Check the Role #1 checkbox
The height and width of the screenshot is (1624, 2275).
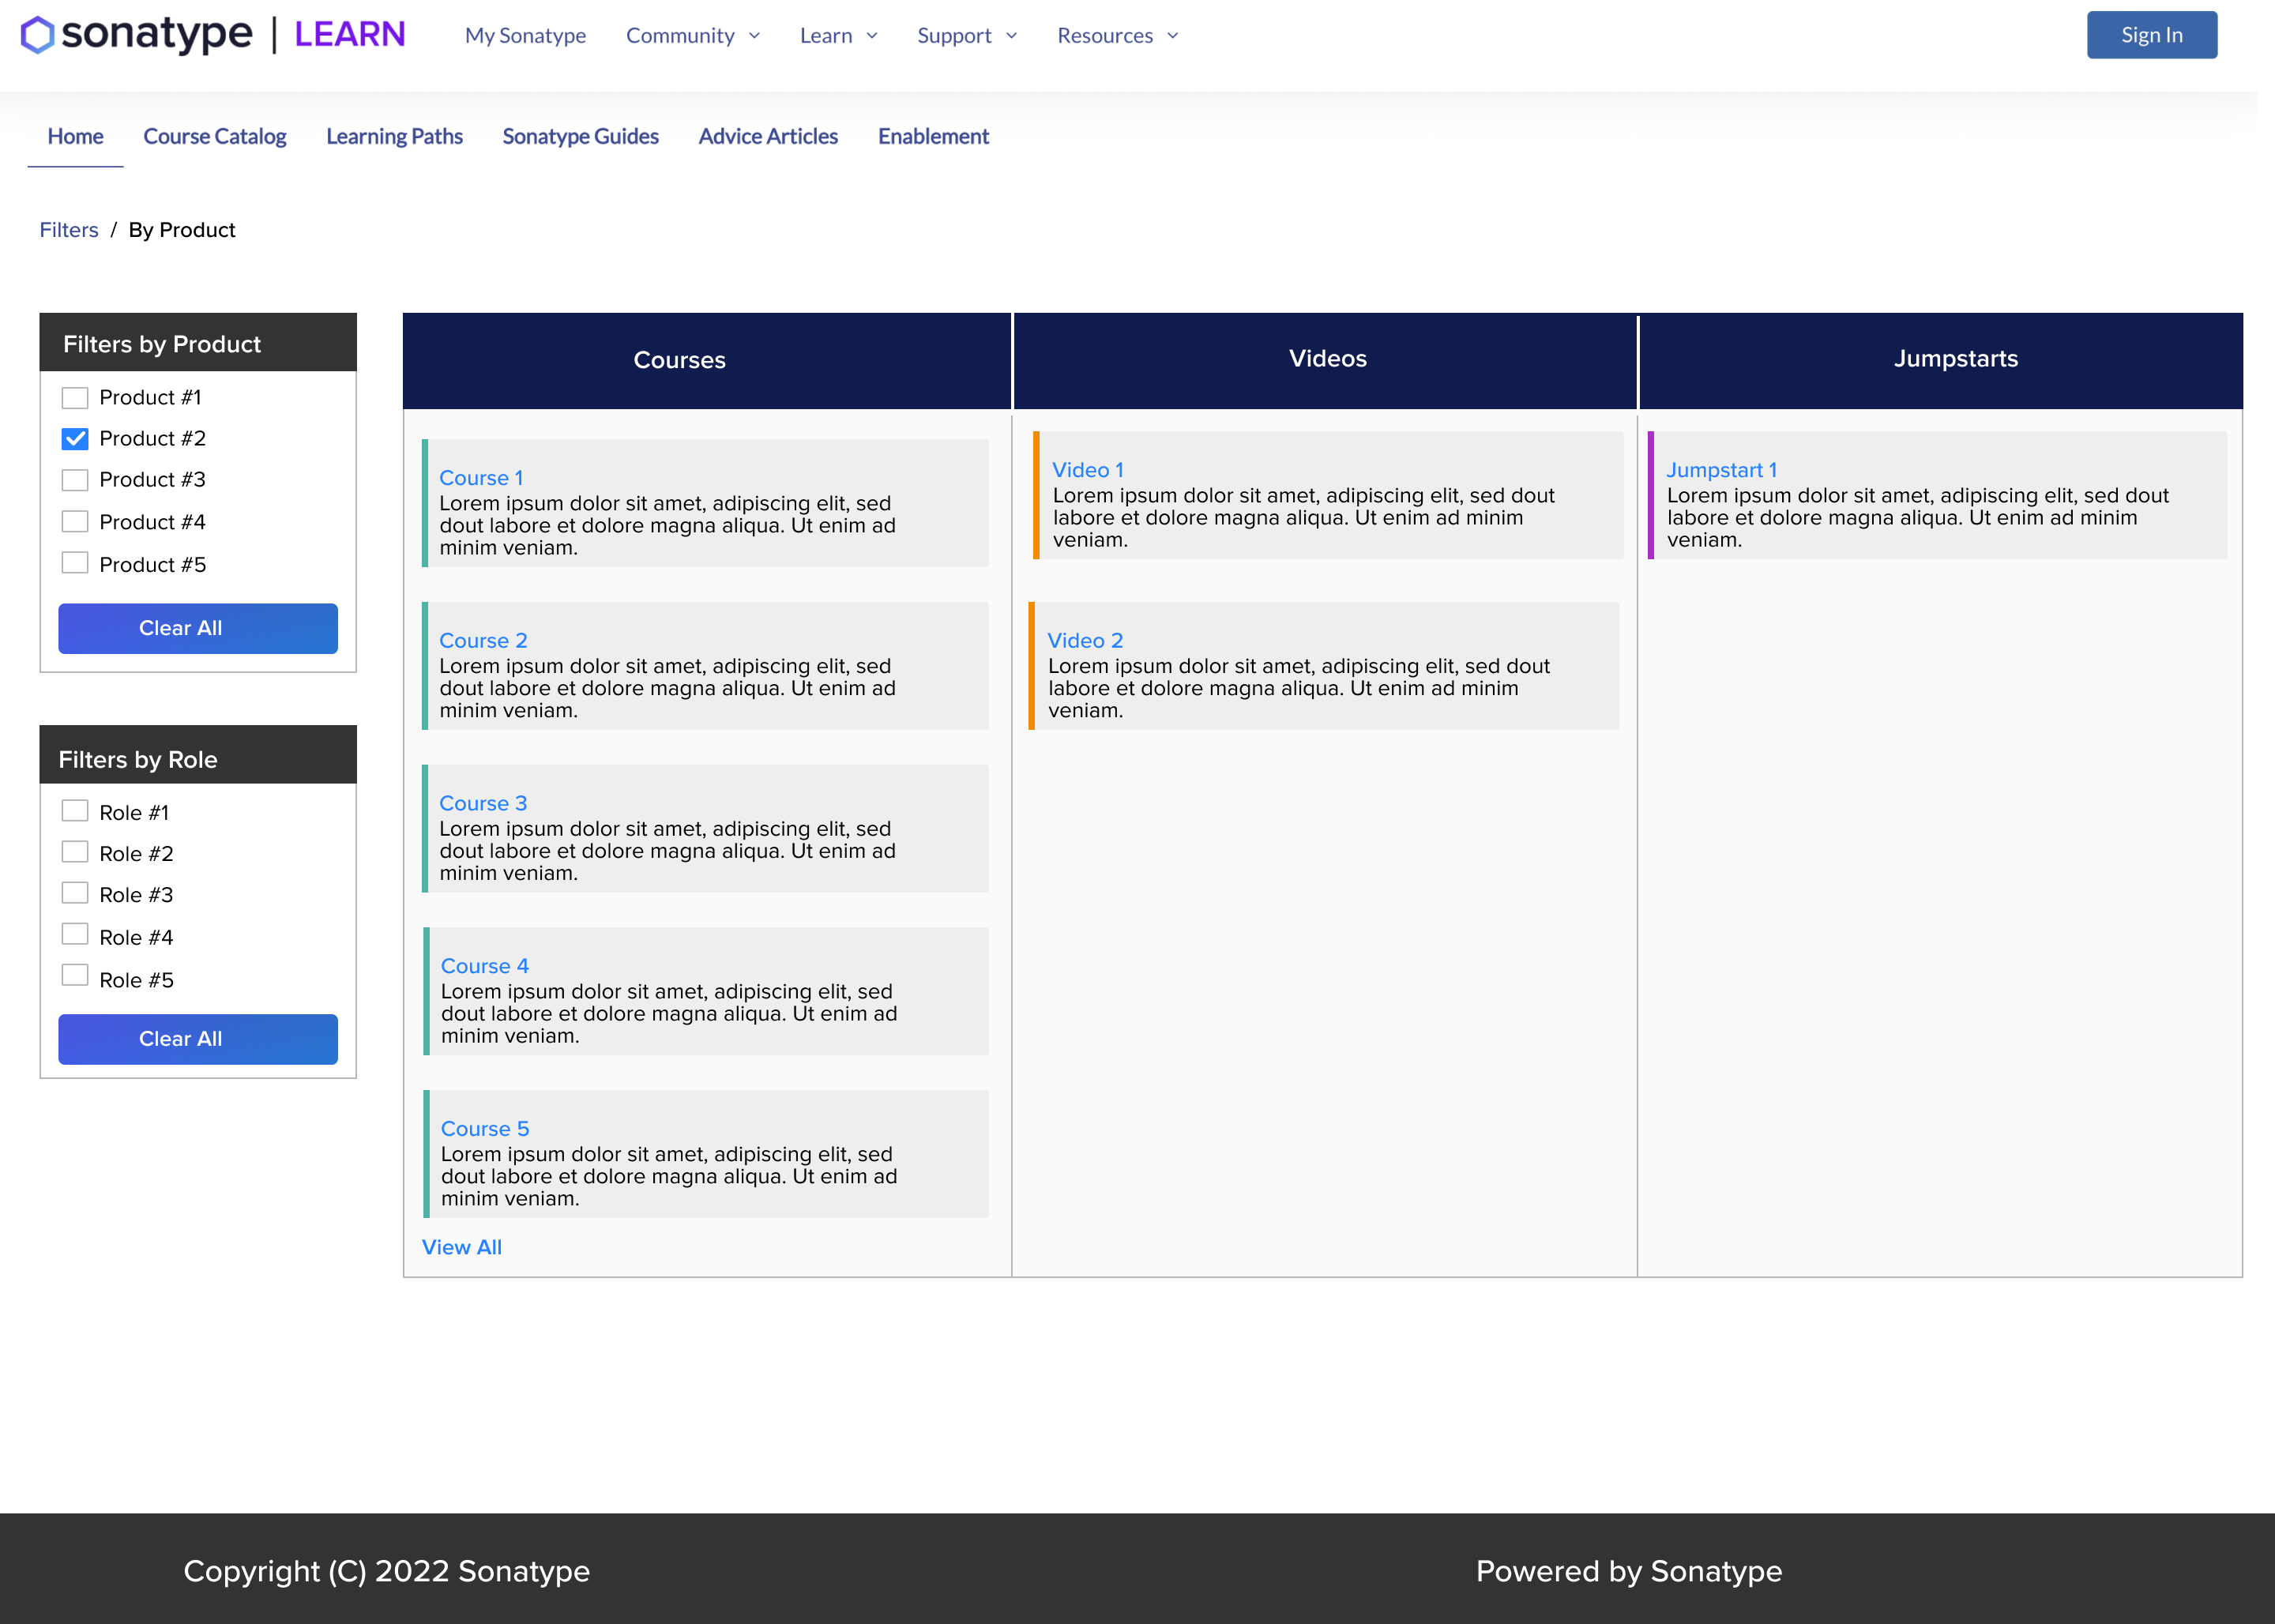[x=75, y=811]
